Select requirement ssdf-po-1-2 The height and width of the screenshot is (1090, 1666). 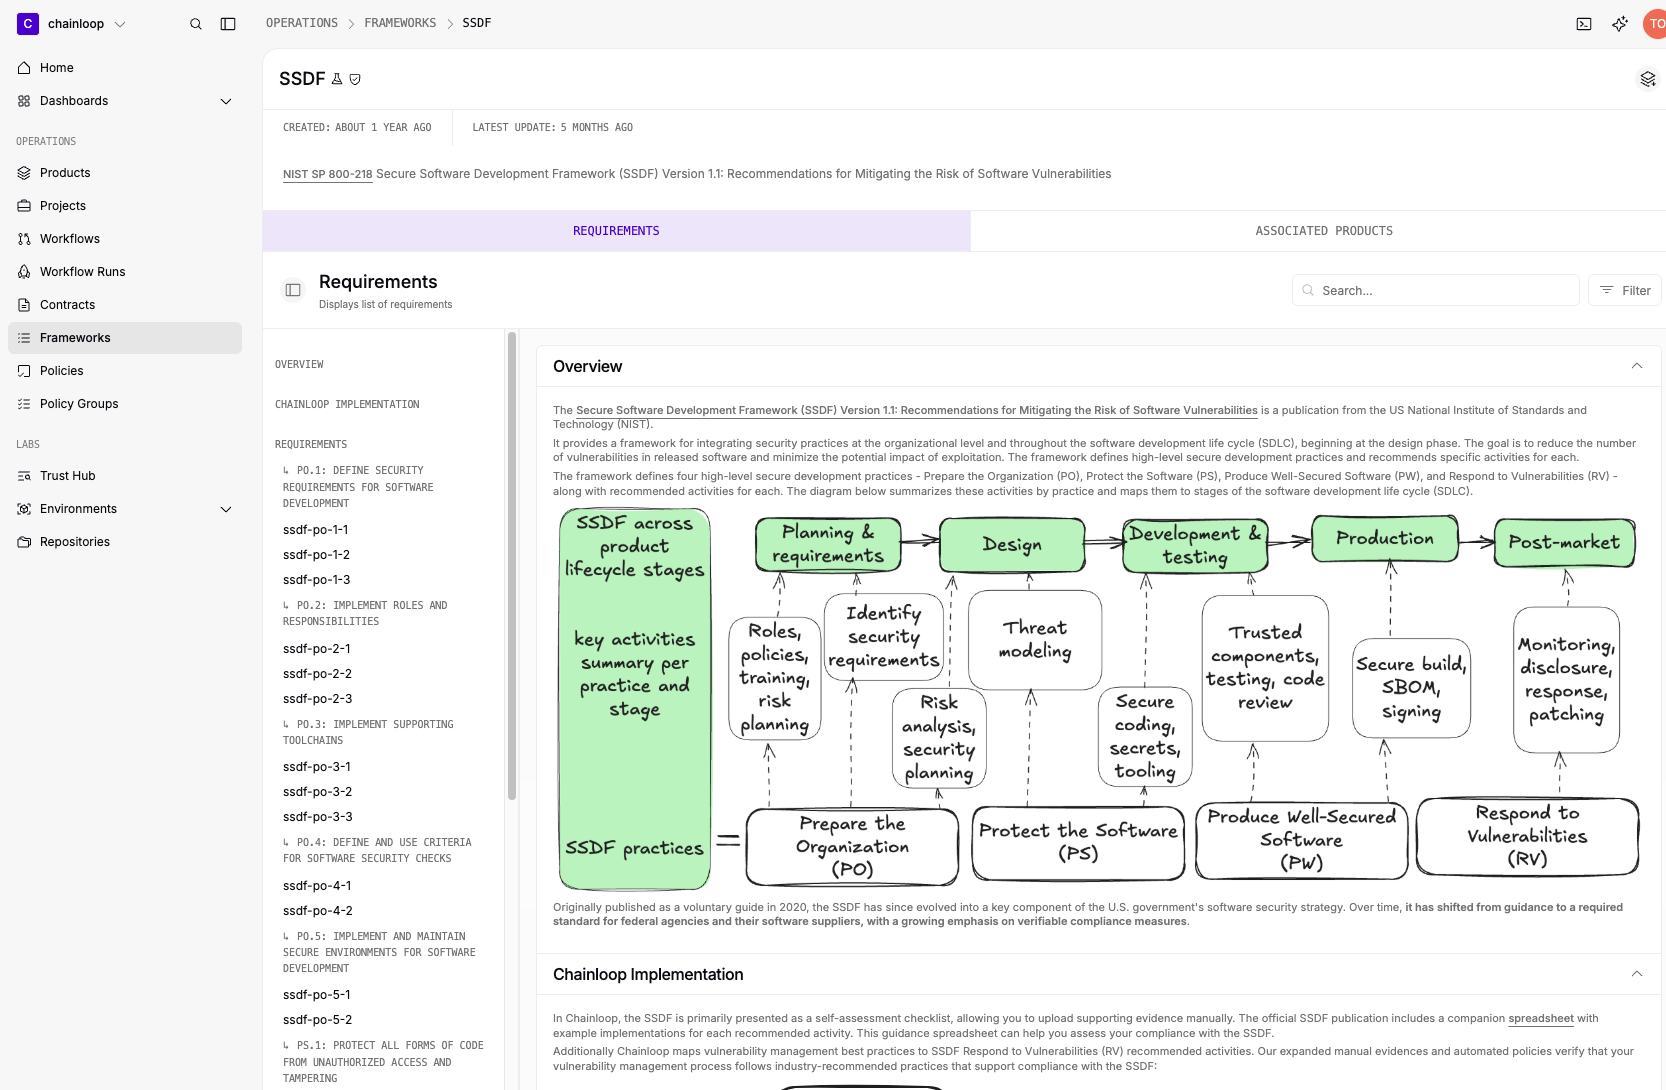316,555
